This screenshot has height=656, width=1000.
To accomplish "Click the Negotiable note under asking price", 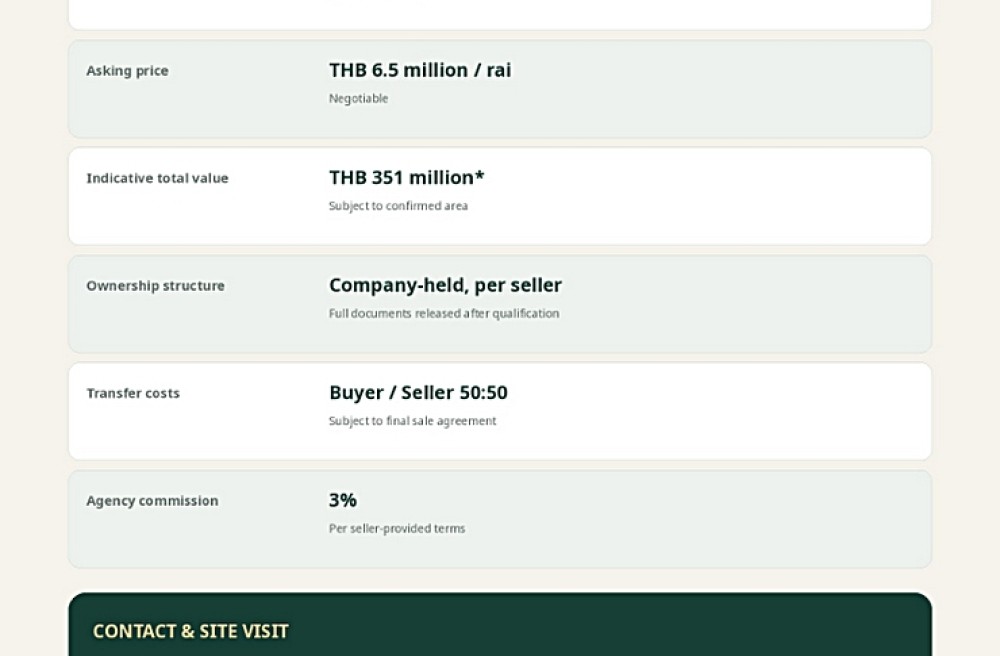I will point(358,98).
